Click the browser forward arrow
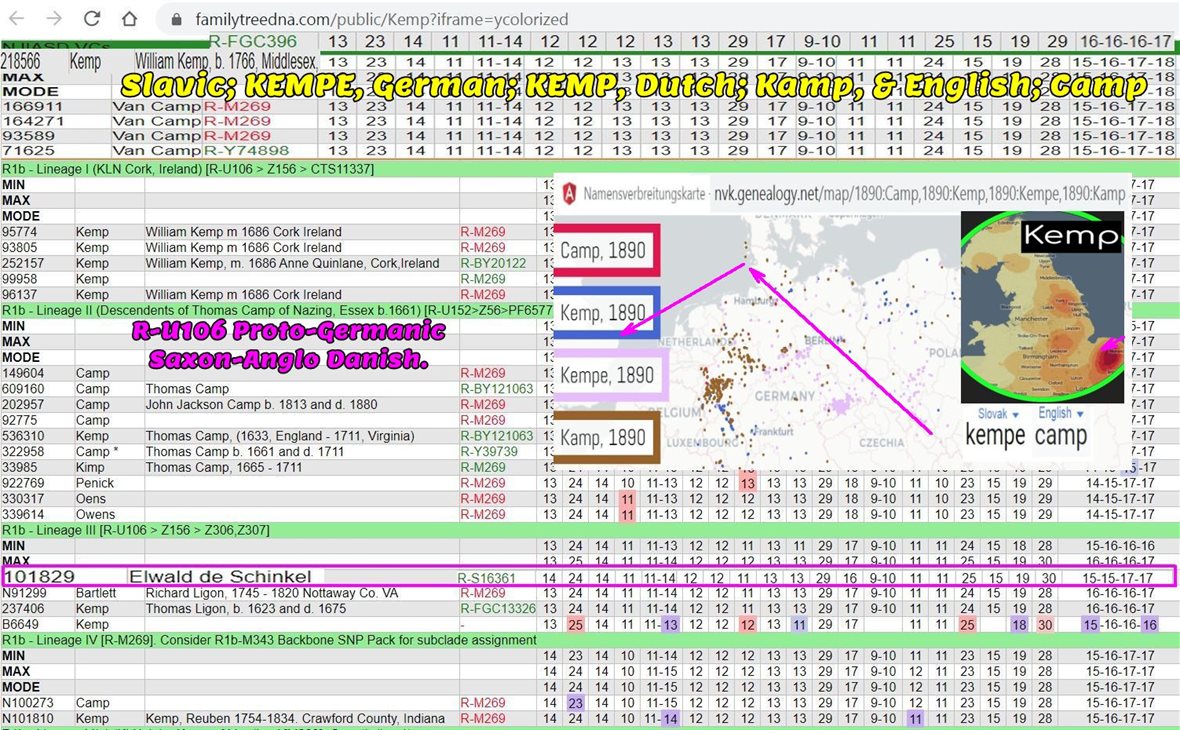Image resolution: width=1180 pixels, height=730 pixels. coord(54,18)
